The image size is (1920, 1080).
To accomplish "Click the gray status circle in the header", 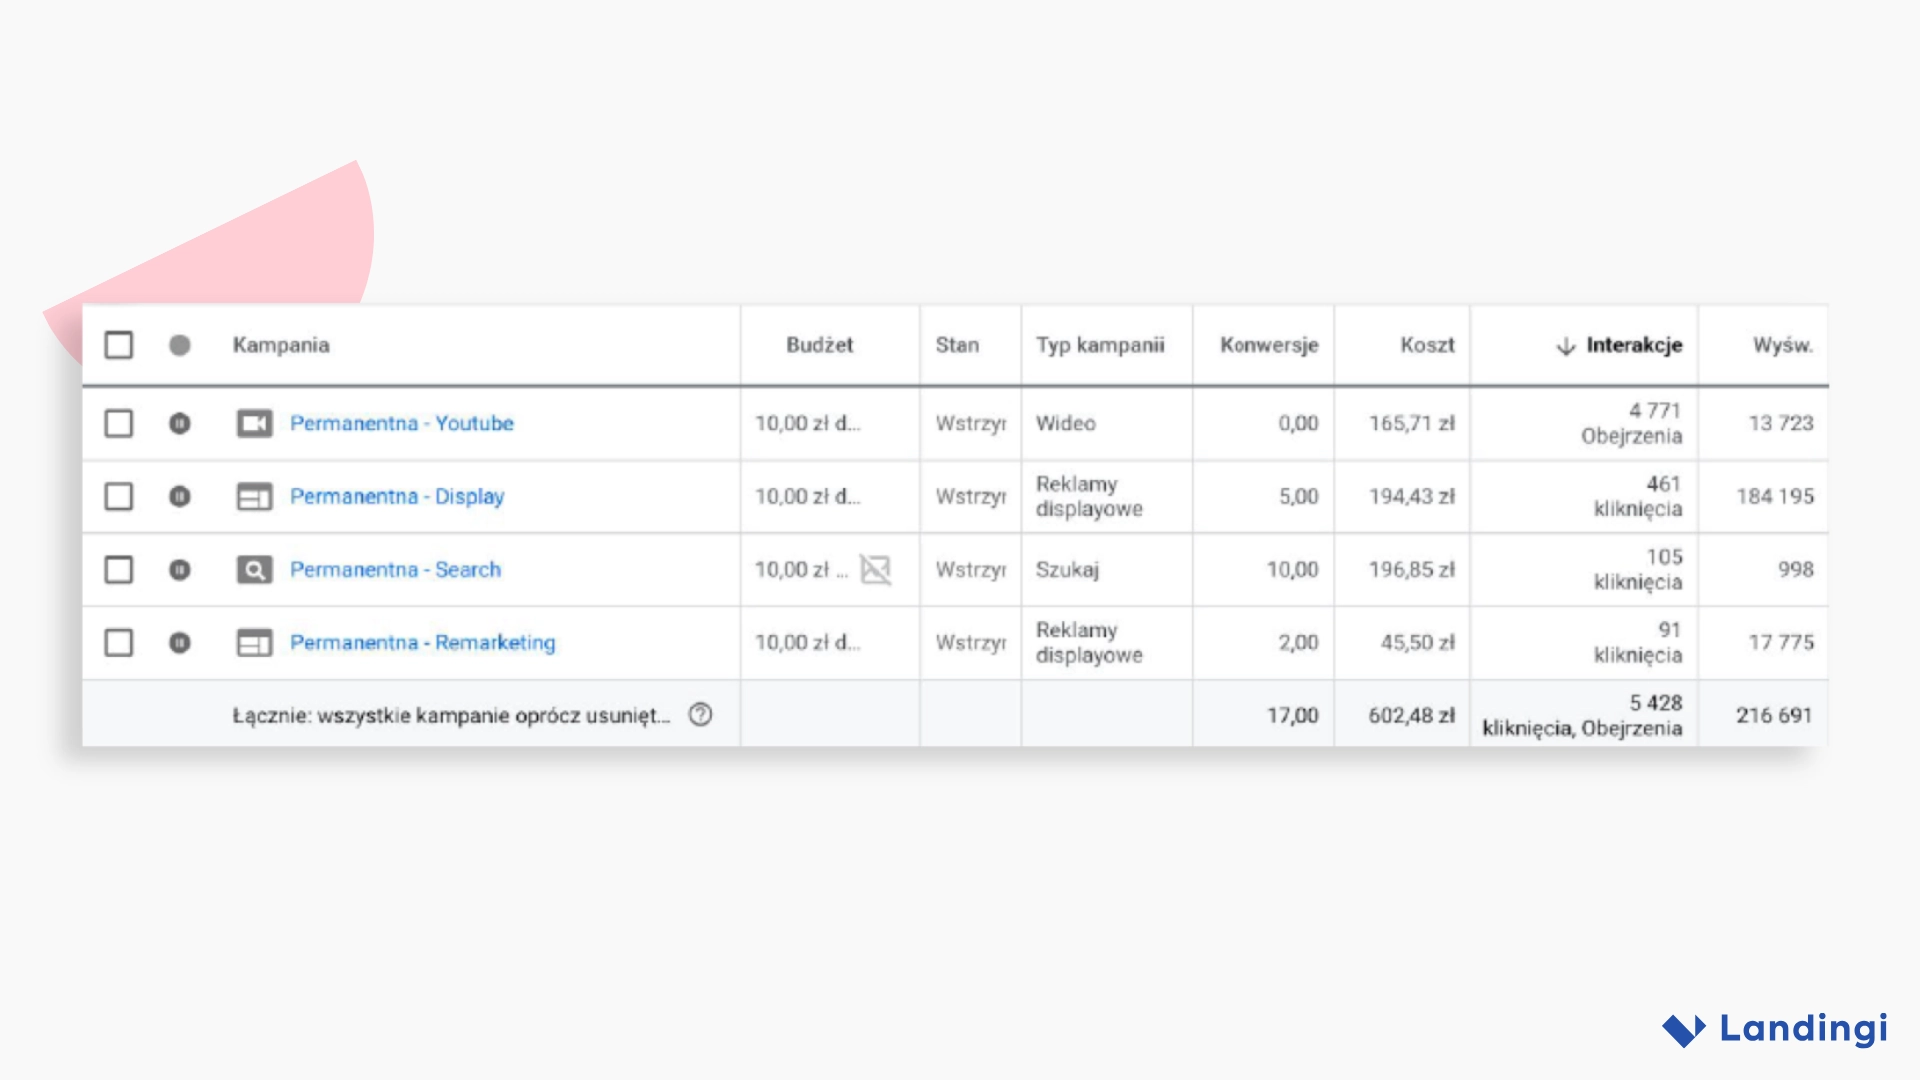I will [180, 345].
